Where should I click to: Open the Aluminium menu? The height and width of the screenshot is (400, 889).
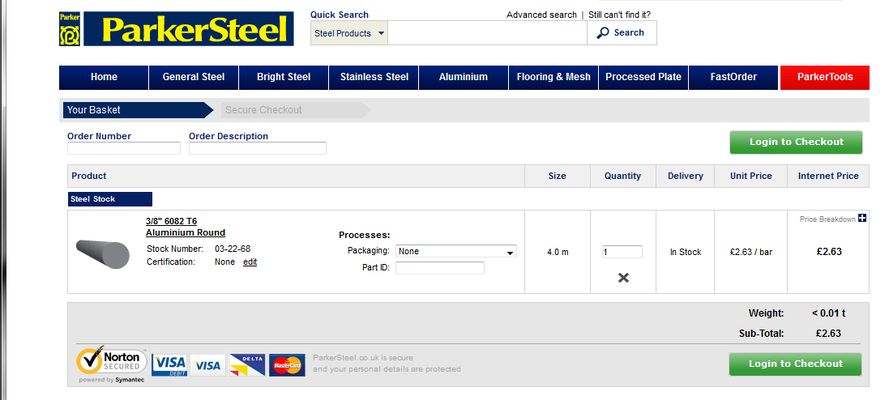coord(463,77)
